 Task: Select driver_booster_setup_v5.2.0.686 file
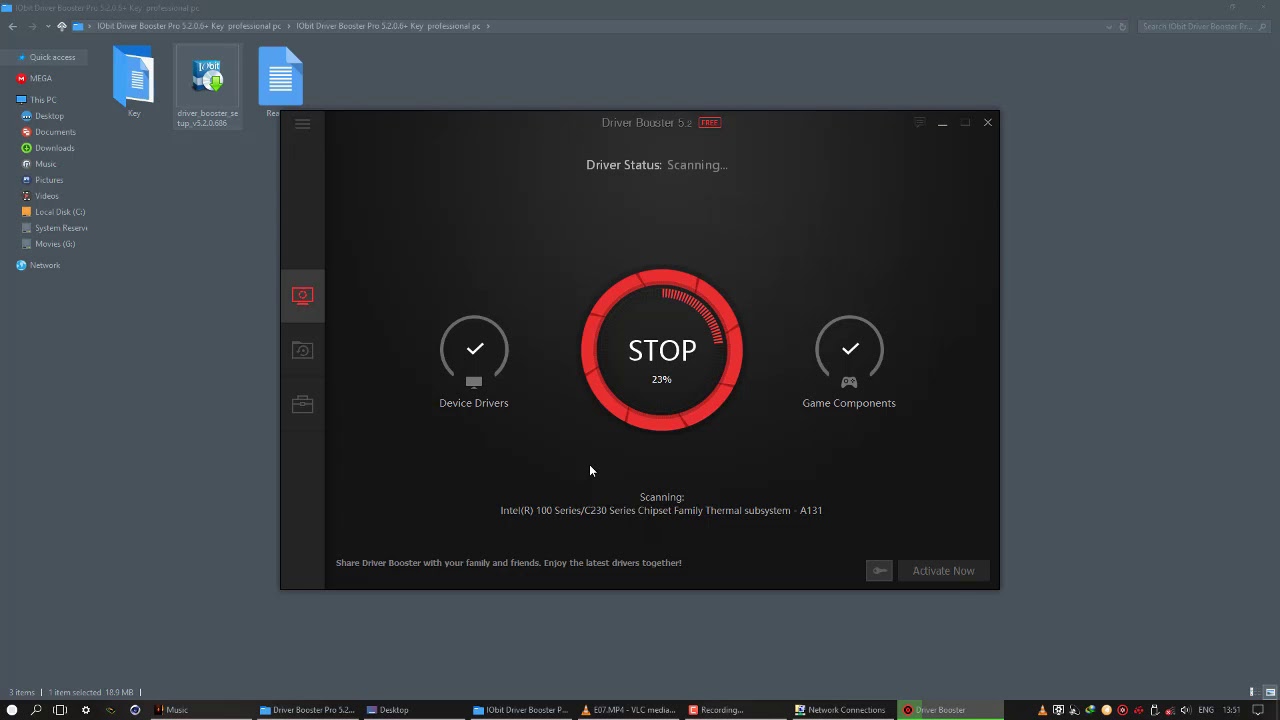(x=208, y=87)
